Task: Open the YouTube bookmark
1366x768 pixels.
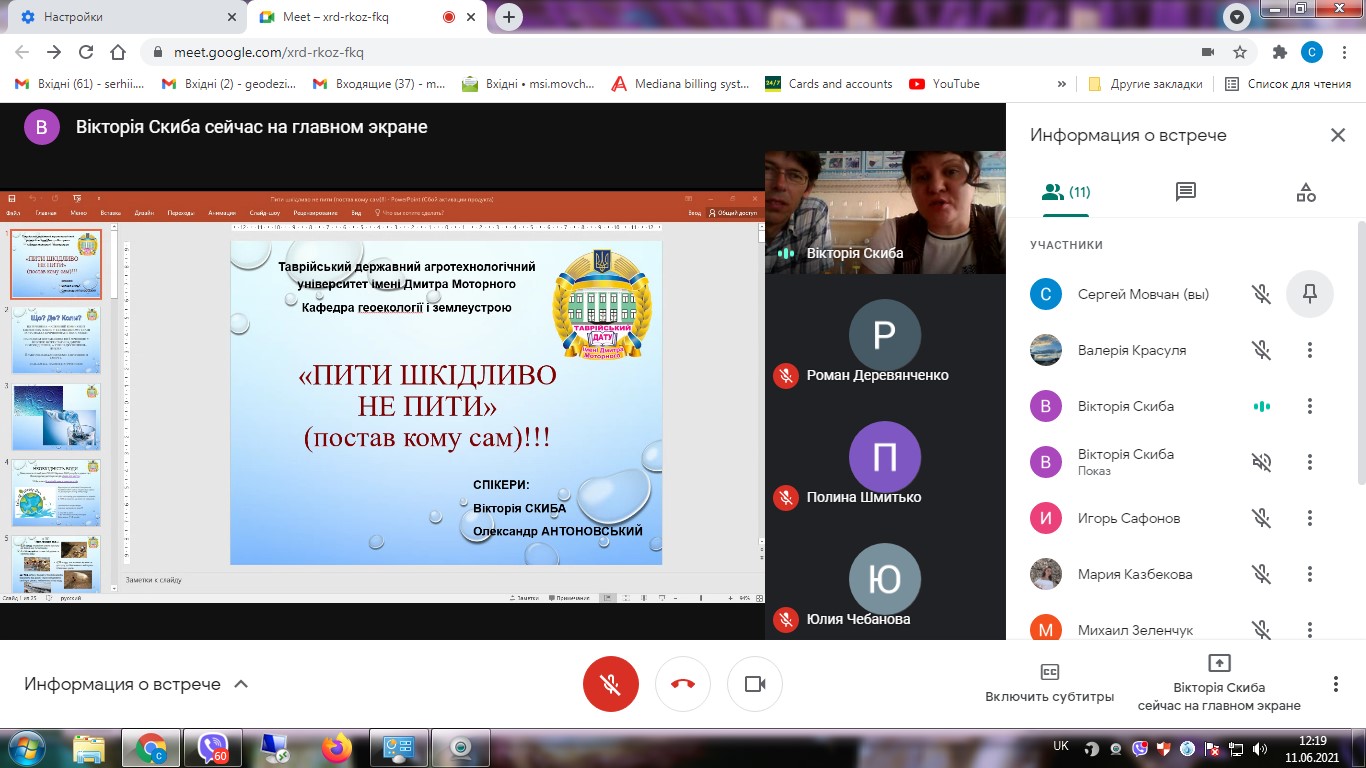Action: click(944, 84)
